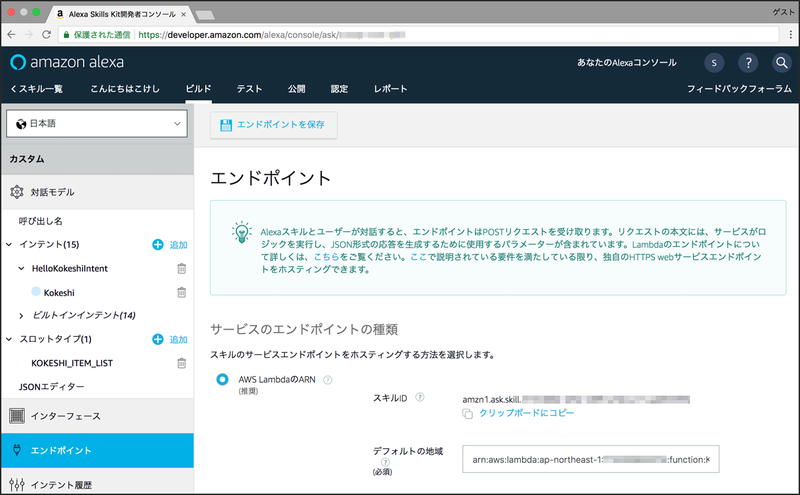The height and width of the screenshot is (495, 800).
Task: Select the 呼び出し名 item
Action: click(41, 221)
